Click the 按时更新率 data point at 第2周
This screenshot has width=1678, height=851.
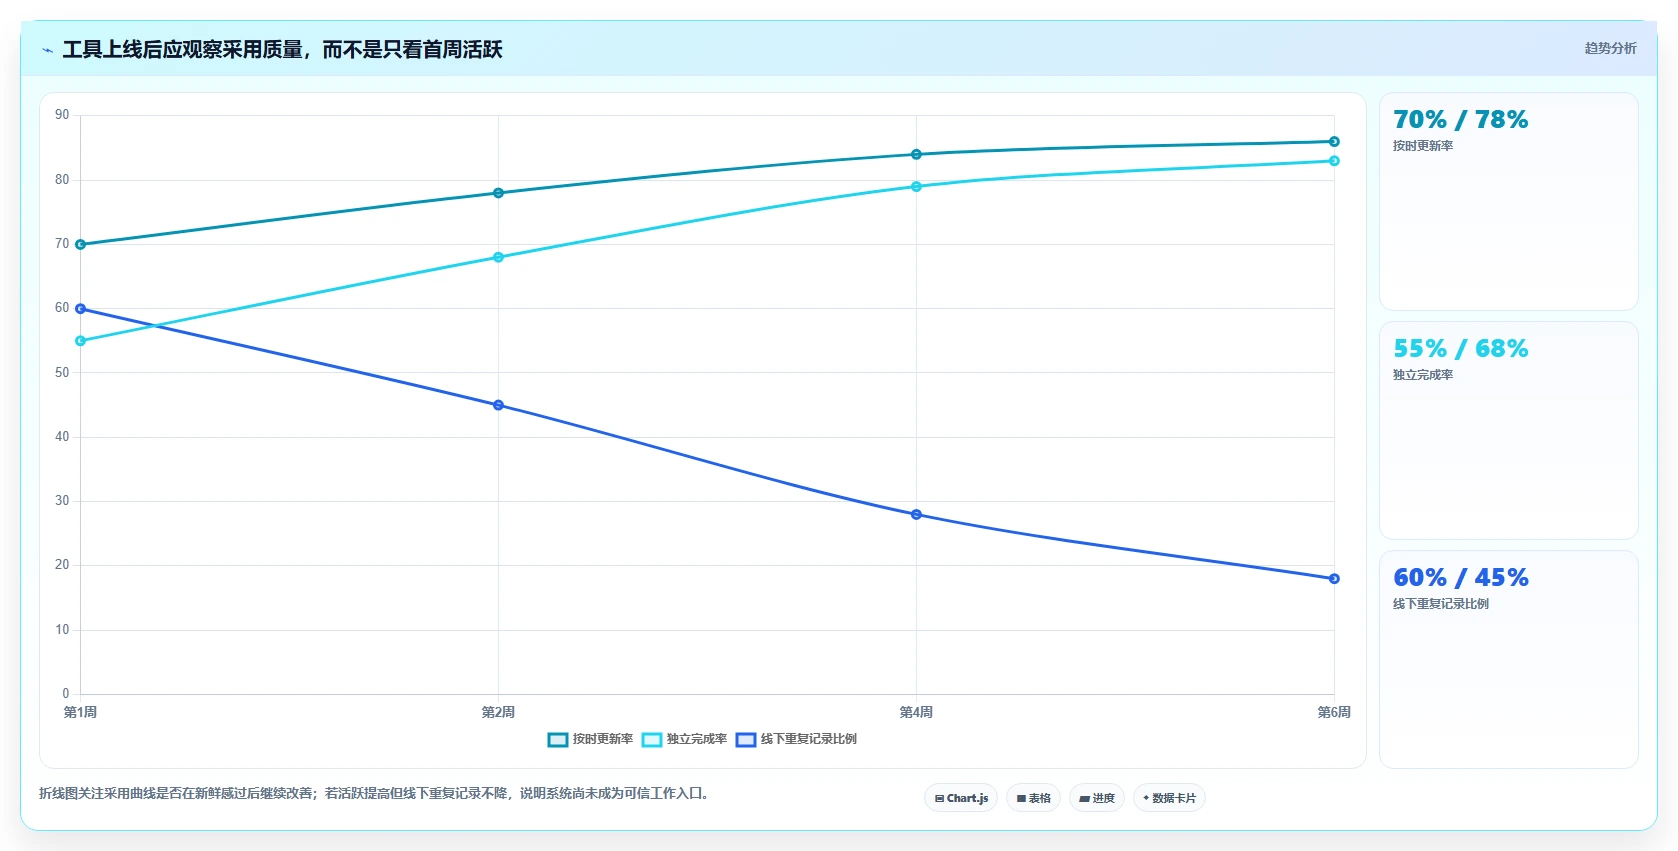(x=498, y=193)
